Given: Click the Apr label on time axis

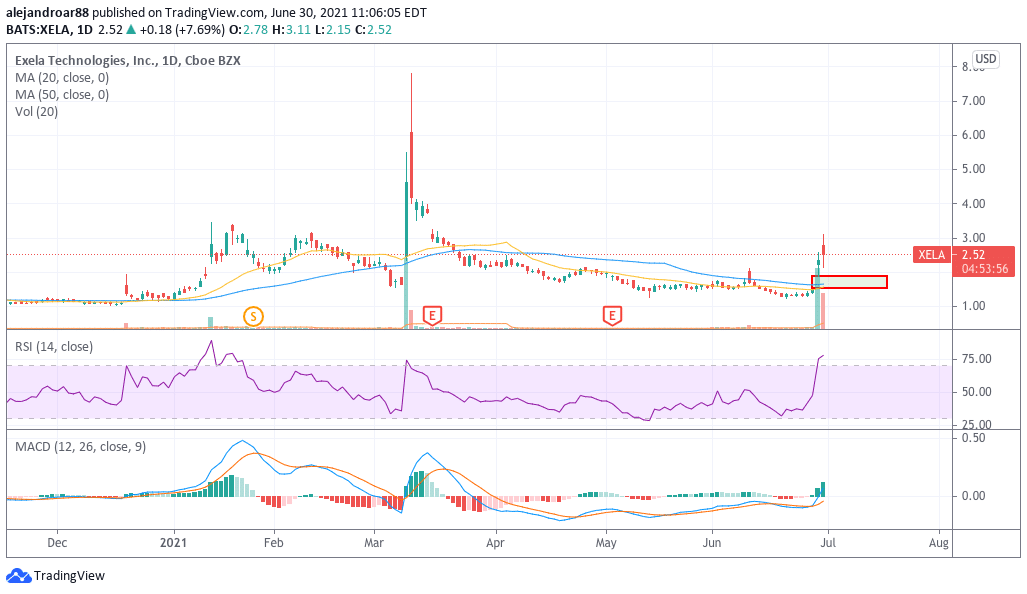Looking at the screenshot, I should coord(495,543).
